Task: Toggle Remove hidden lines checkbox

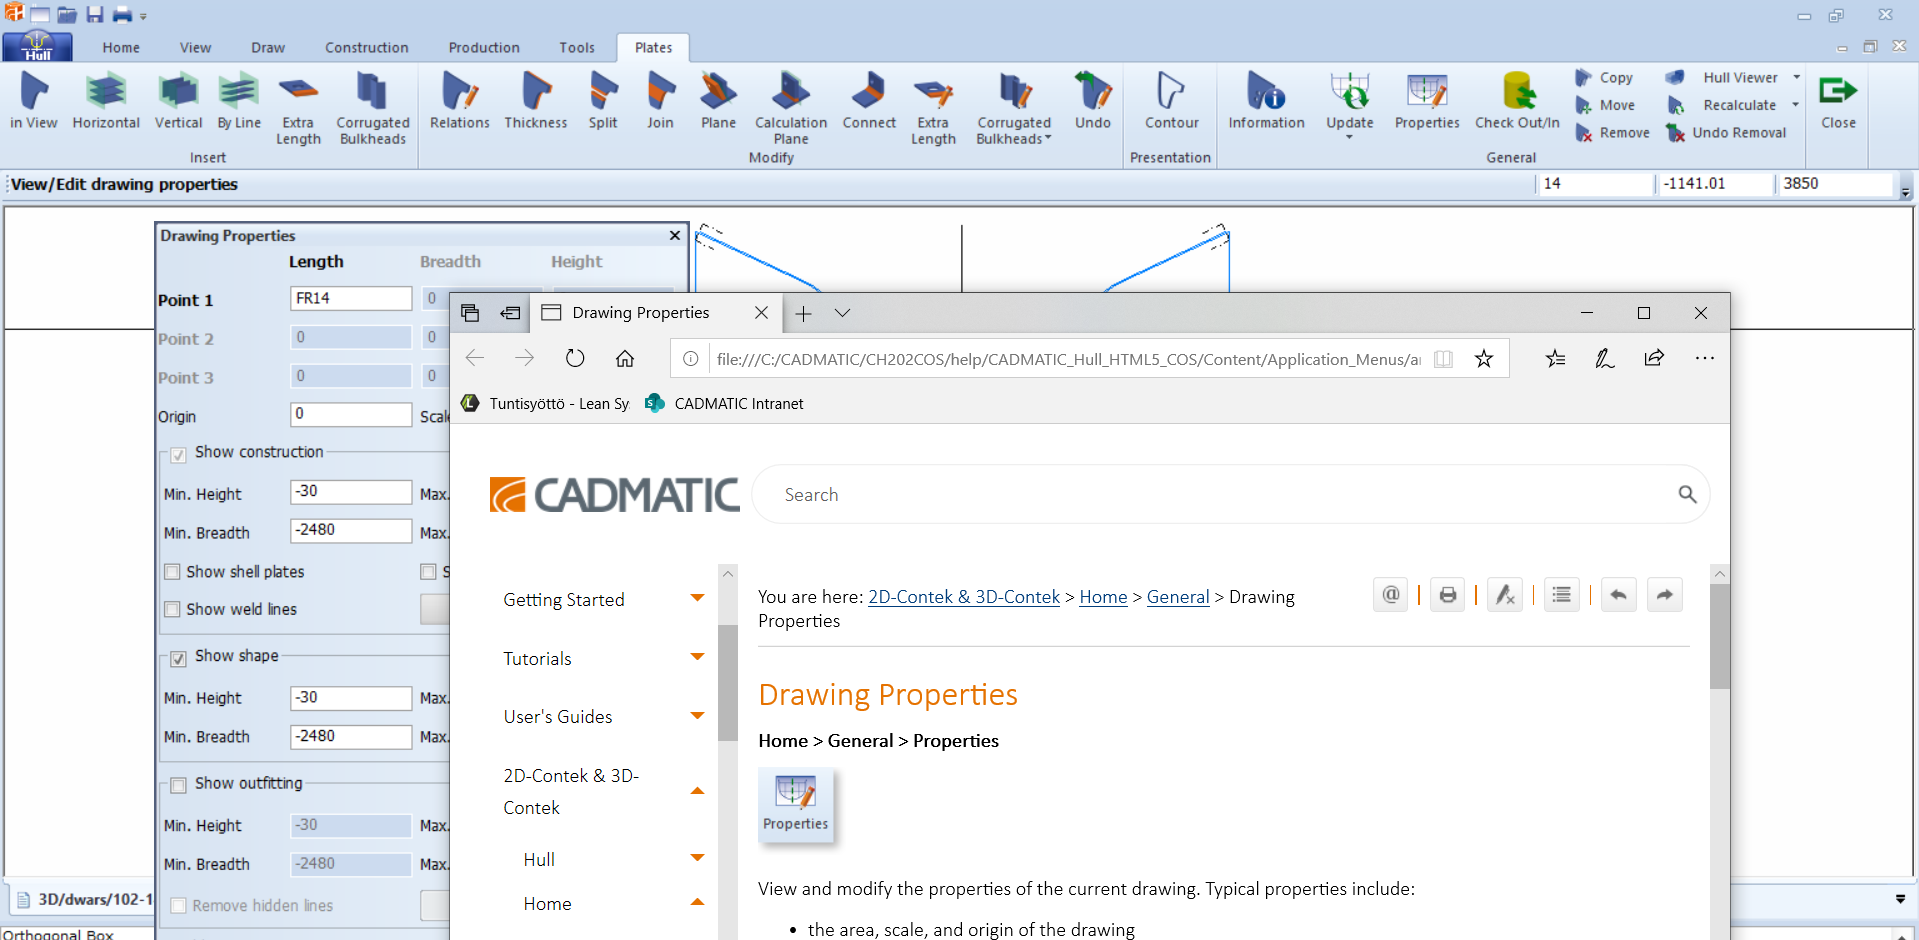Action: pos(178,906)
